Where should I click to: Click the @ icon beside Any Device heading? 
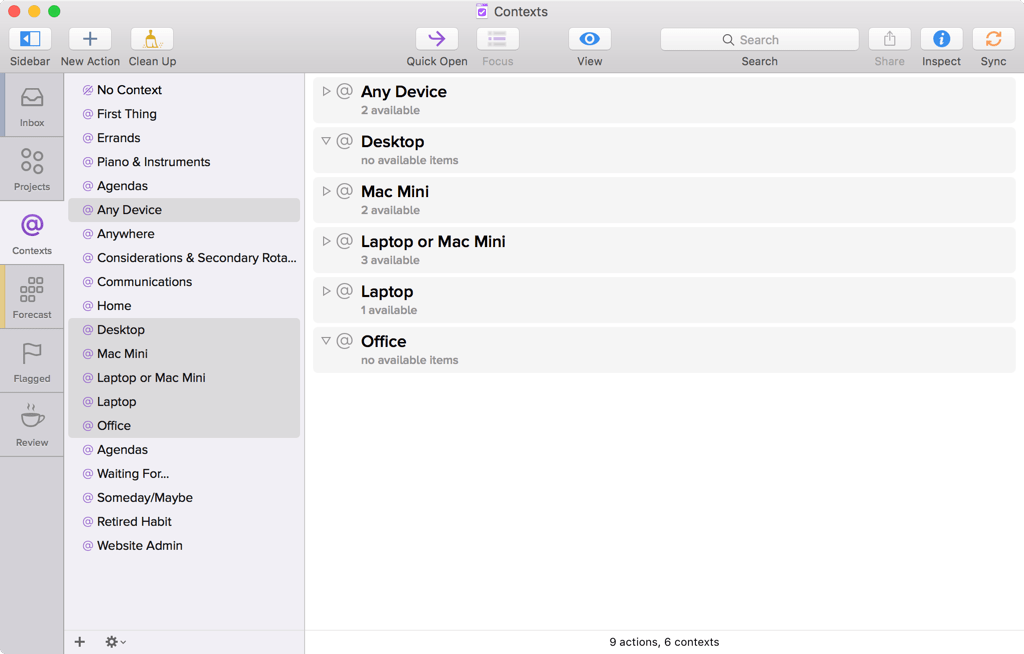[x=344, y=91]
